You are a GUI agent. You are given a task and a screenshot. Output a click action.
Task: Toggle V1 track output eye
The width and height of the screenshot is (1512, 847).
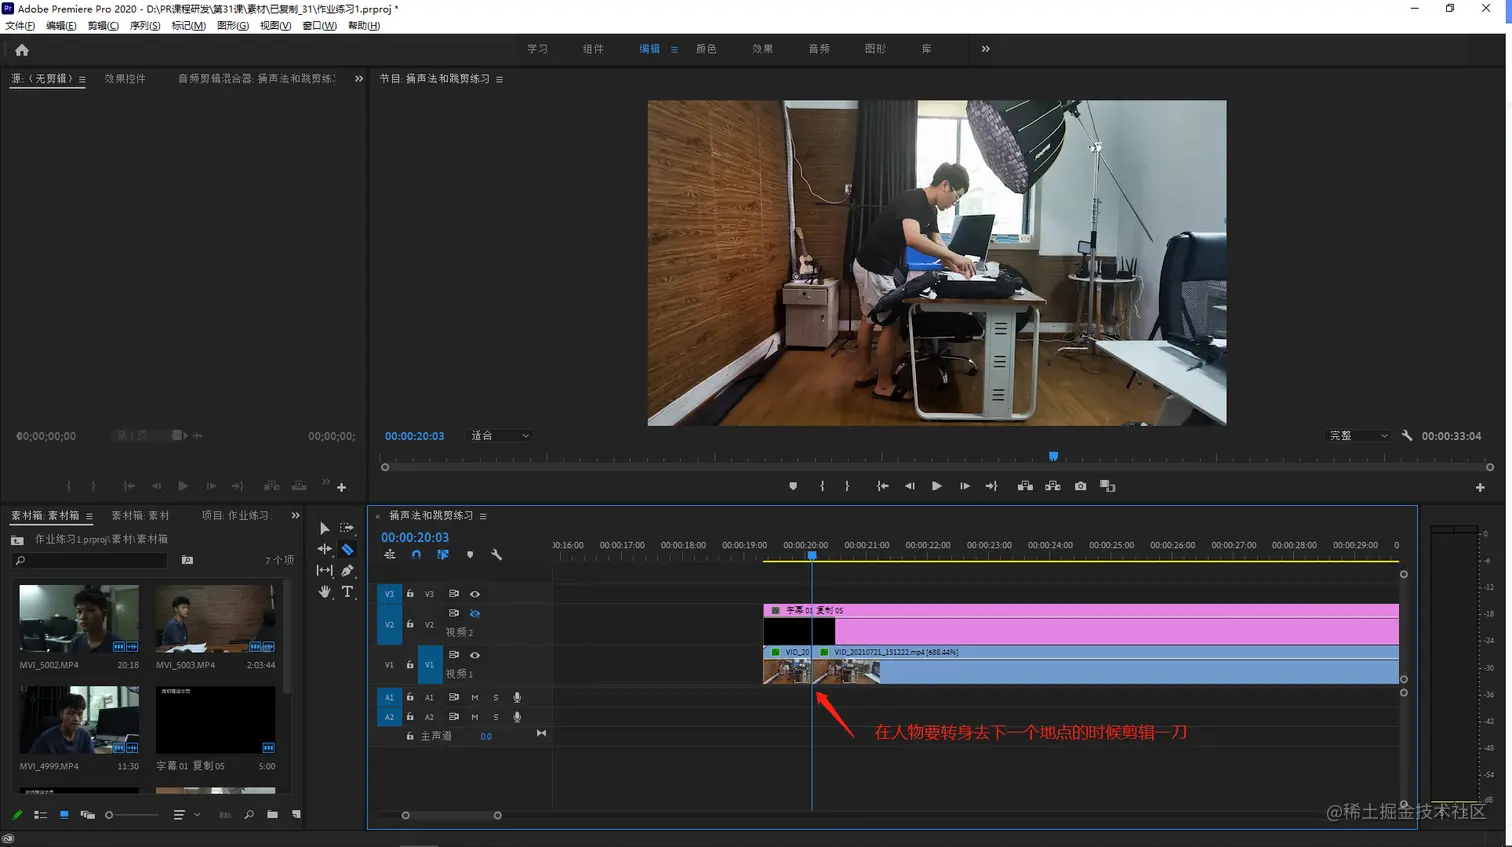475,655
